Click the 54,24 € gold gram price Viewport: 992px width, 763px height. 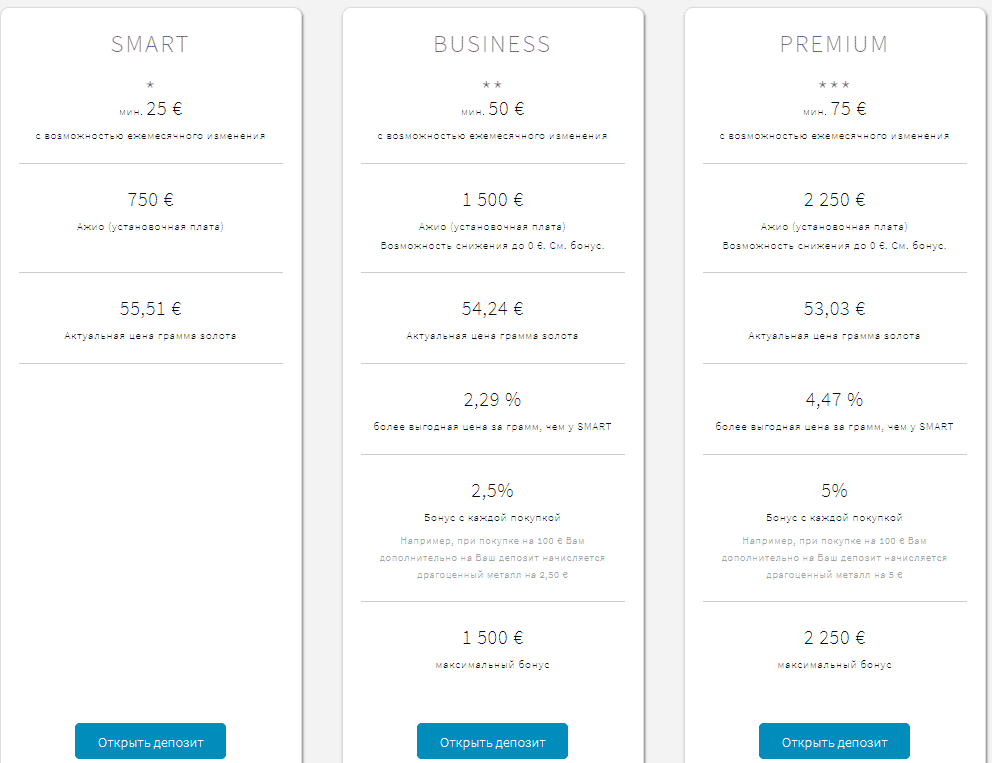[x=492, y=309]
